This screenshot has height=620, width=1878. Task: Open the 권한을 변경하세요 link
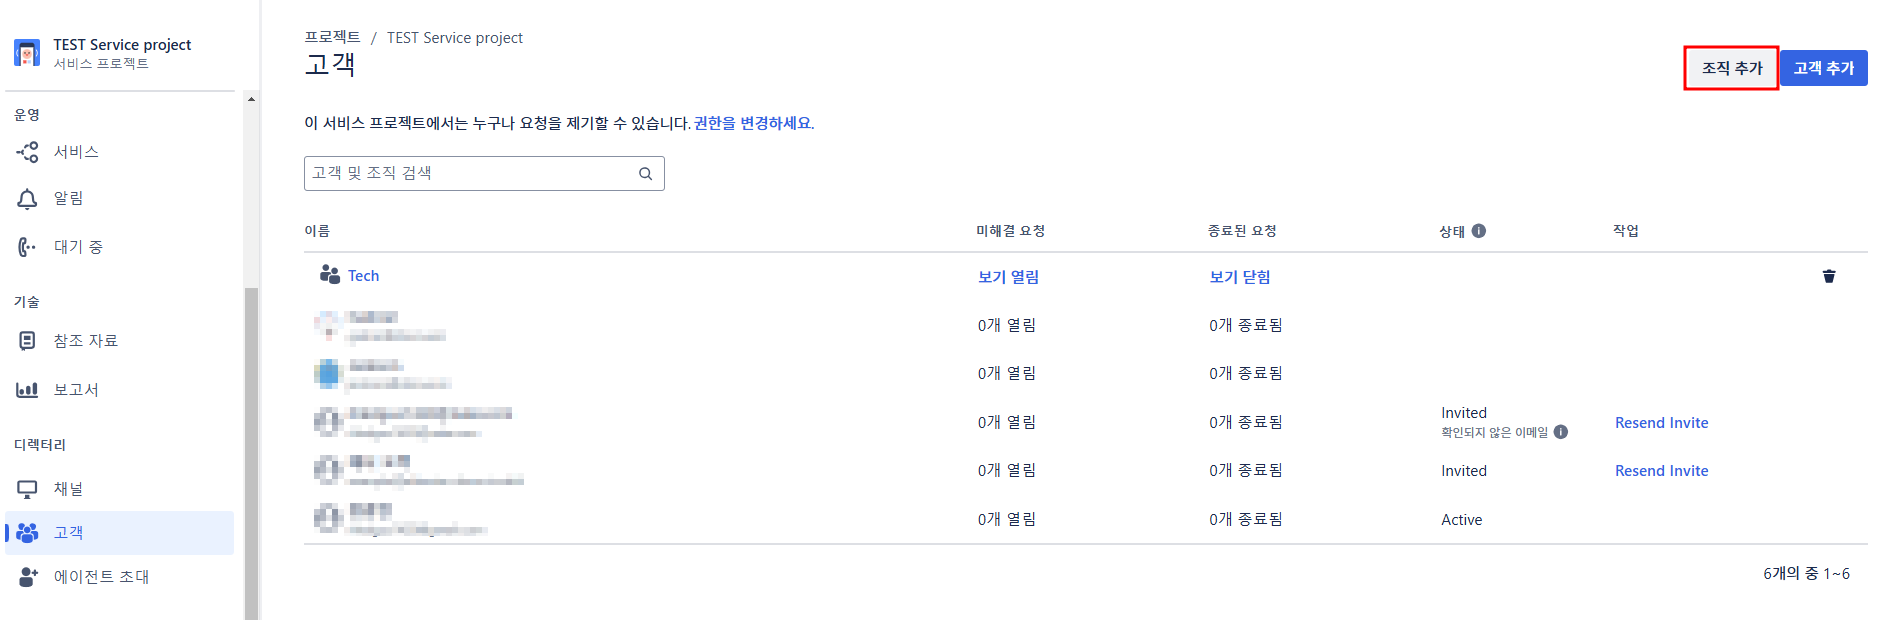tap(752, 123)
